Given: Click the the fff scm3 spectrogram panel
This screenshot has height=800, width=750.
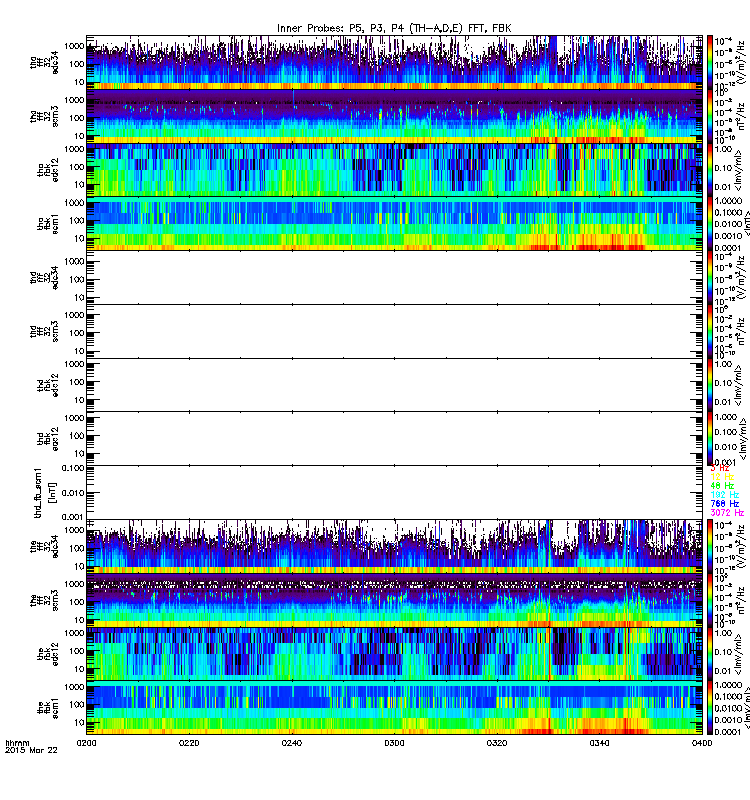Looking at the screenshot, I should (x=394, y=601).
